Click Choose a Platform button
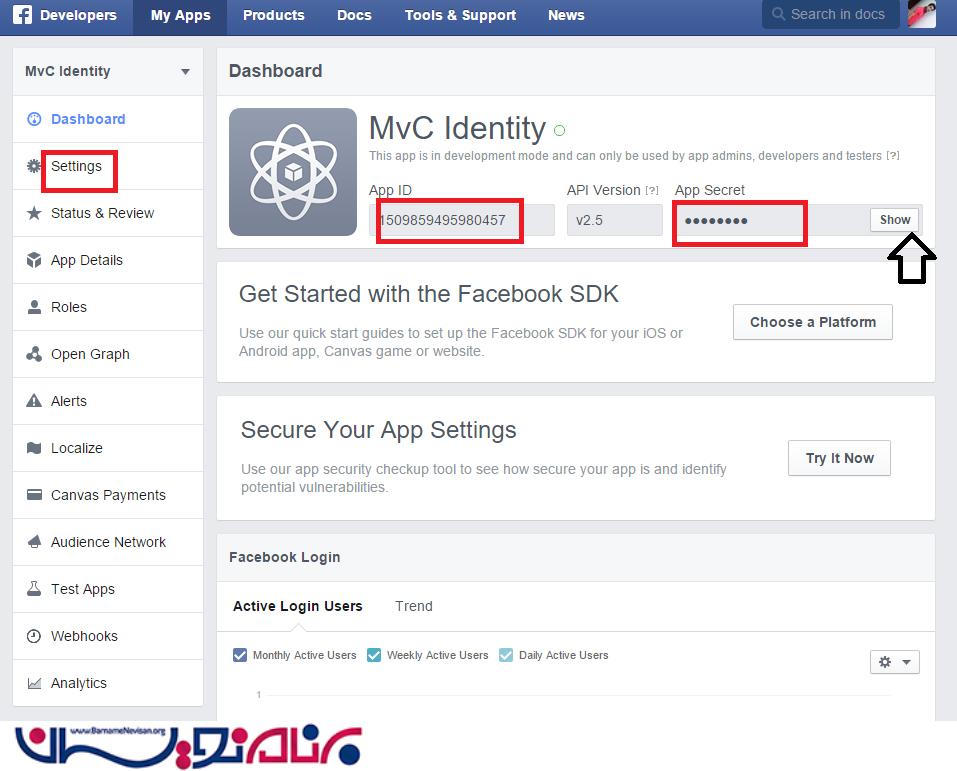The image size is (957, 771). 812,322
